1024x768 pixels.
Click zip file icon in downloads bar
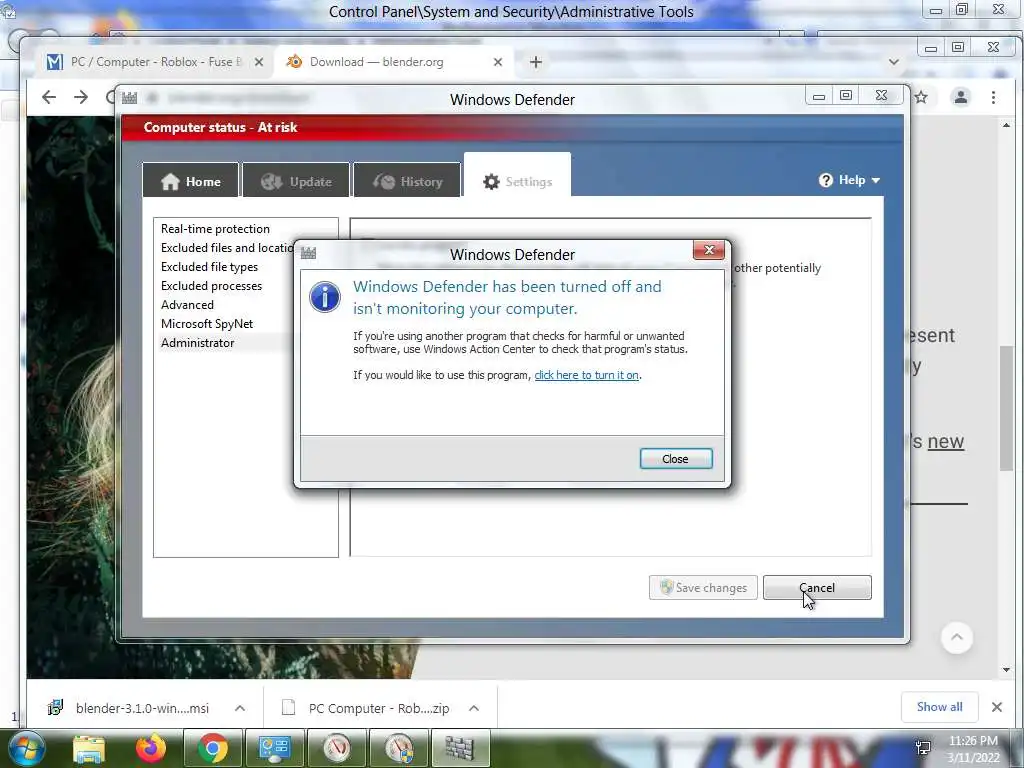pyautogui.click(x=288, y=707)
